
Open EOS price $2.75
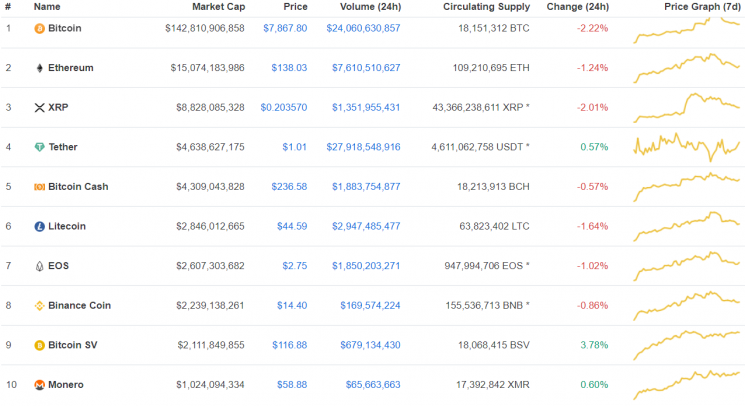click(295, 266)
